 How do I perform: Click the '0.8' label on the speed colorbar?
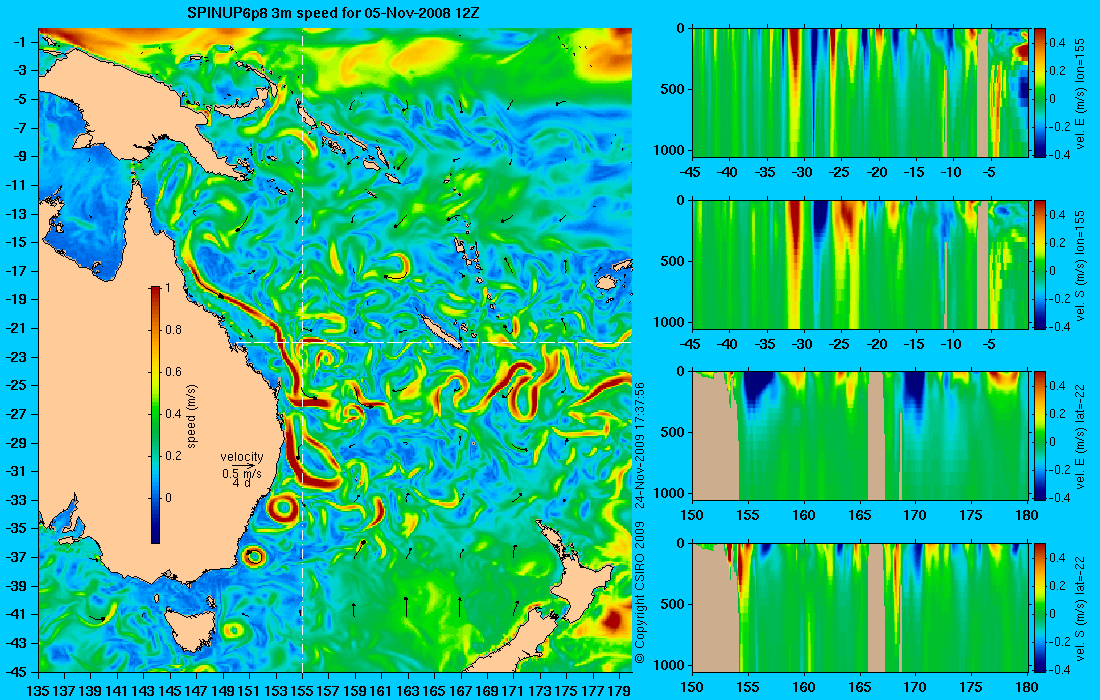click(x=173, y=330)
